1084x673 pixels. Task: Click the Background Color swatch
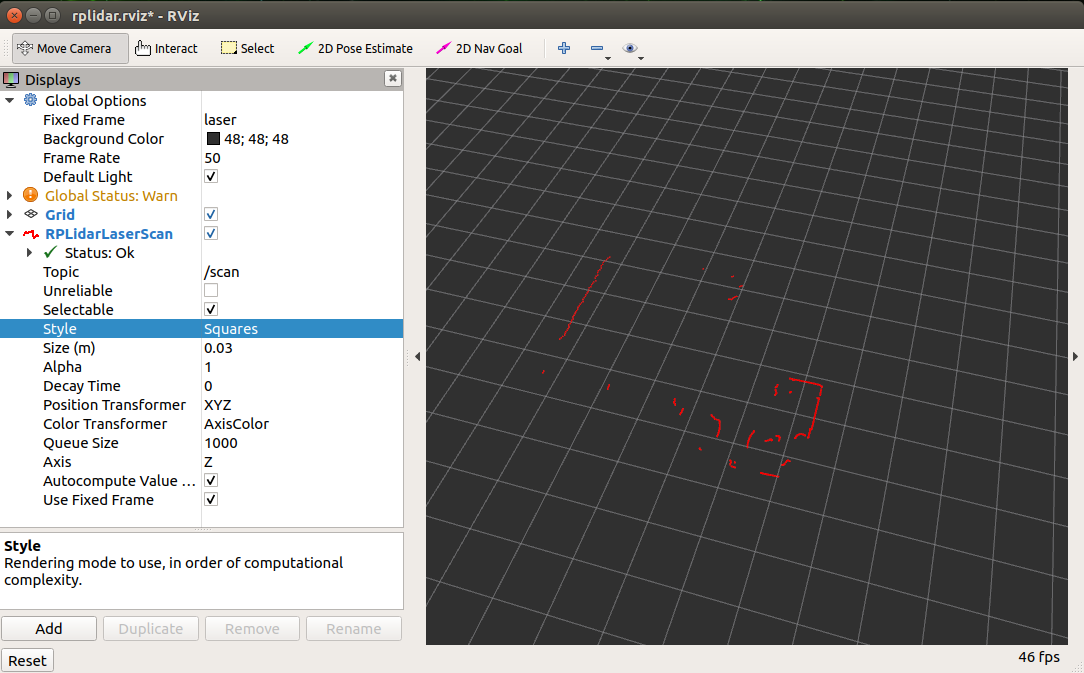click(213, 139)
